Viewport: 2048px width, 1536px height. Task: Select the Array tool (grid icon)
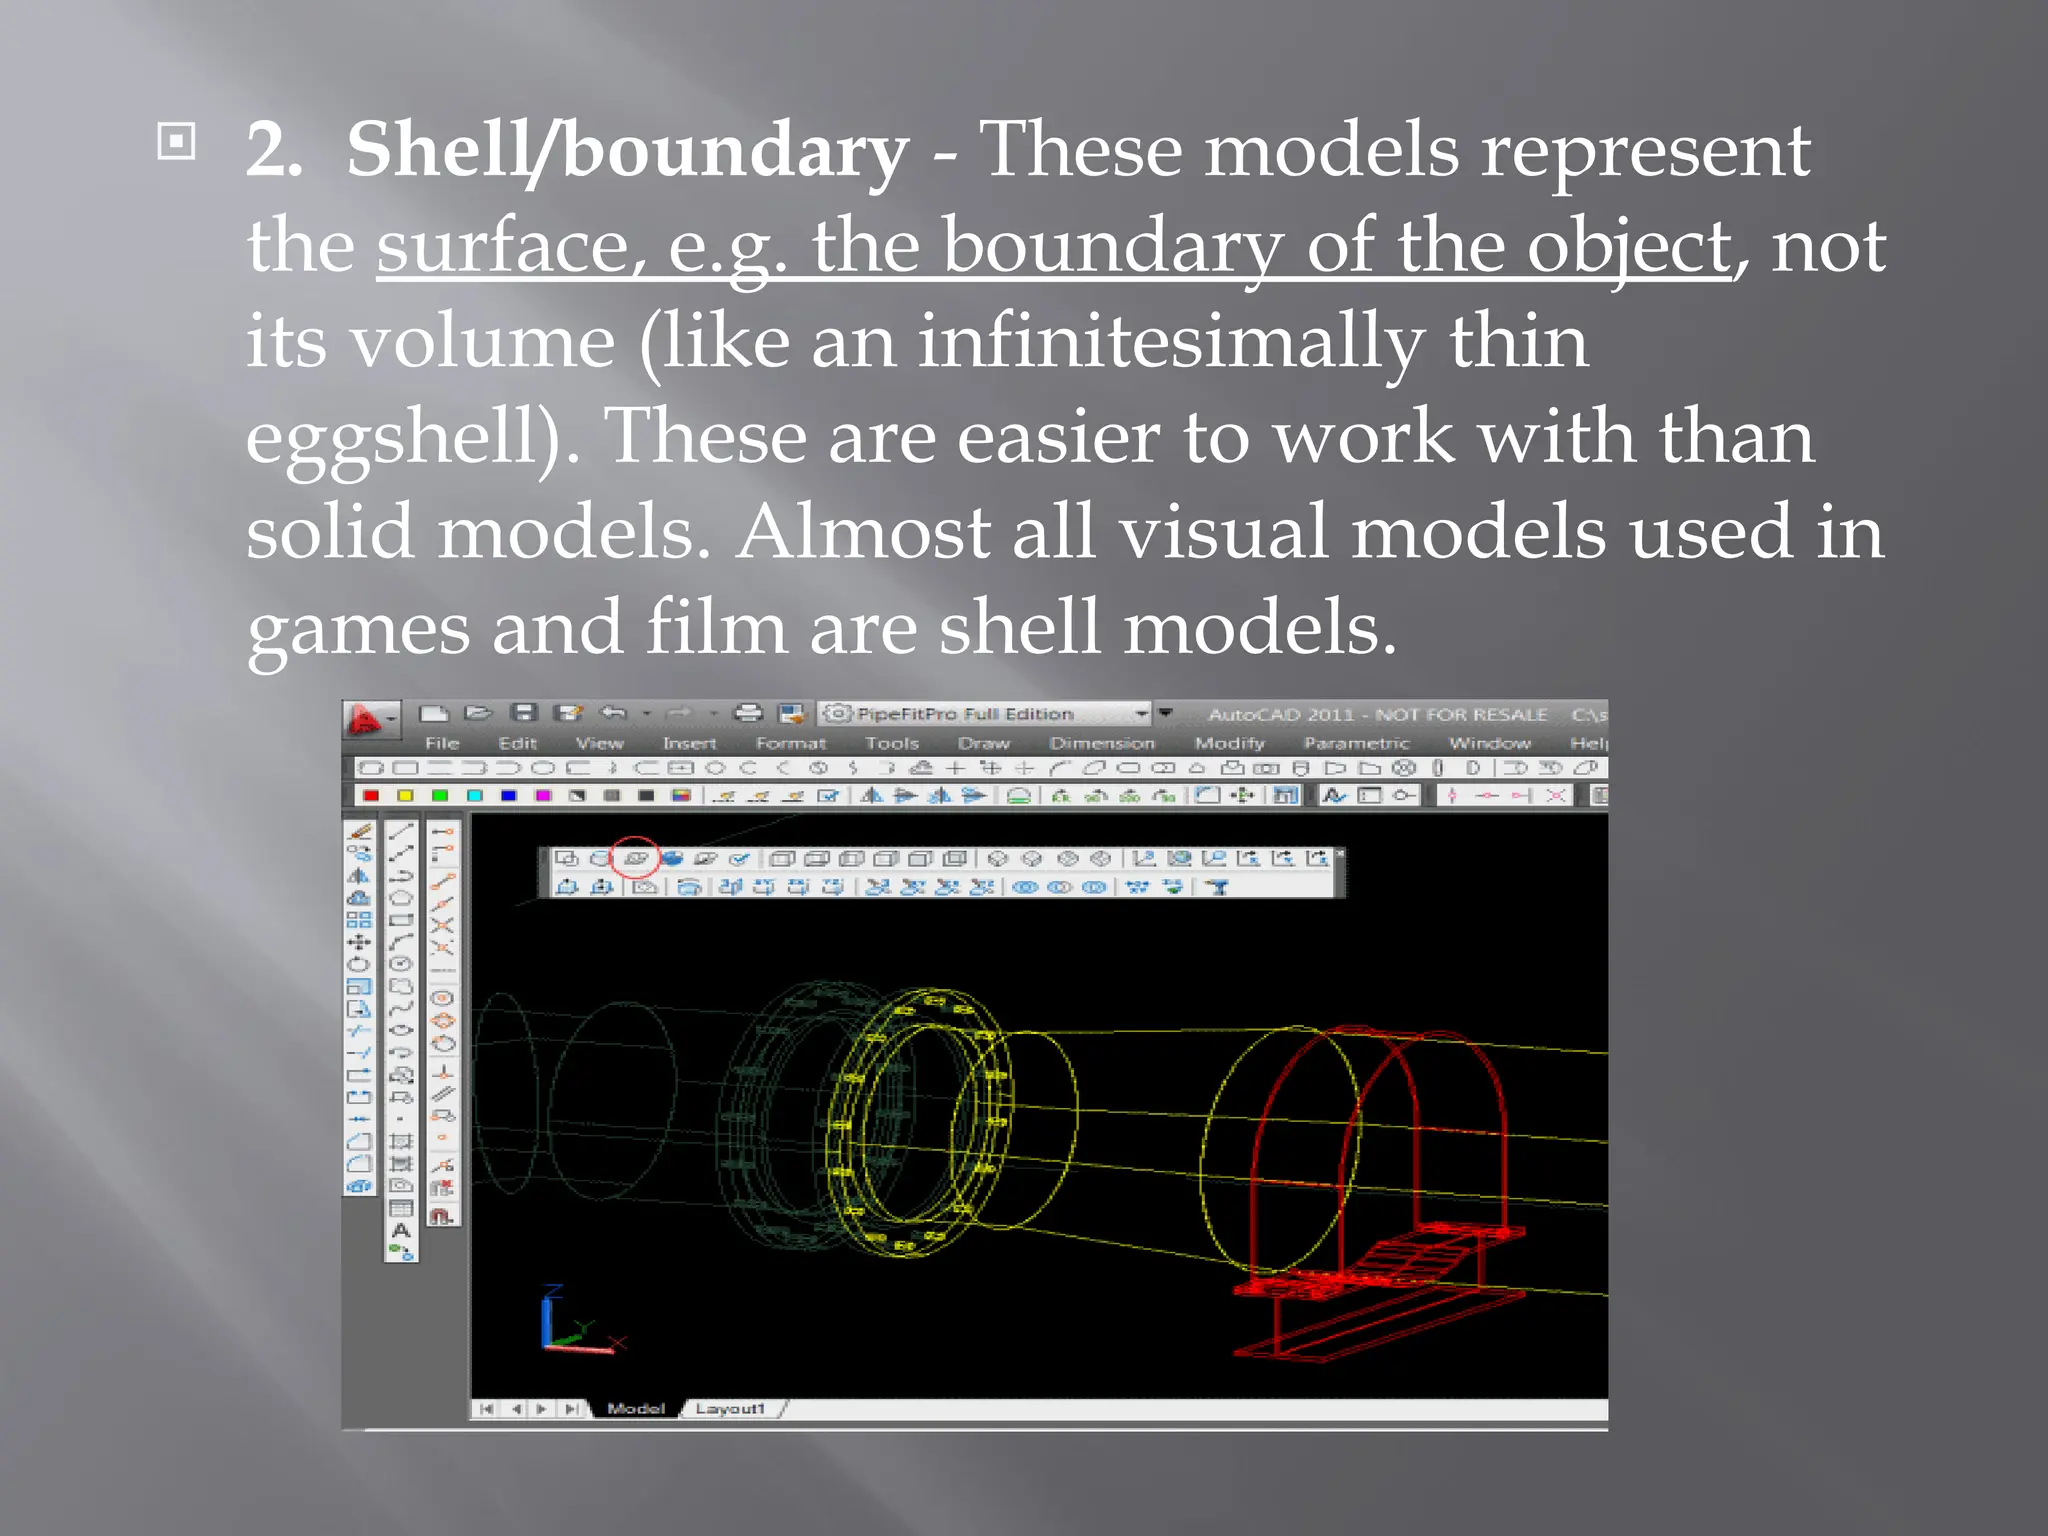coord(359,920)
